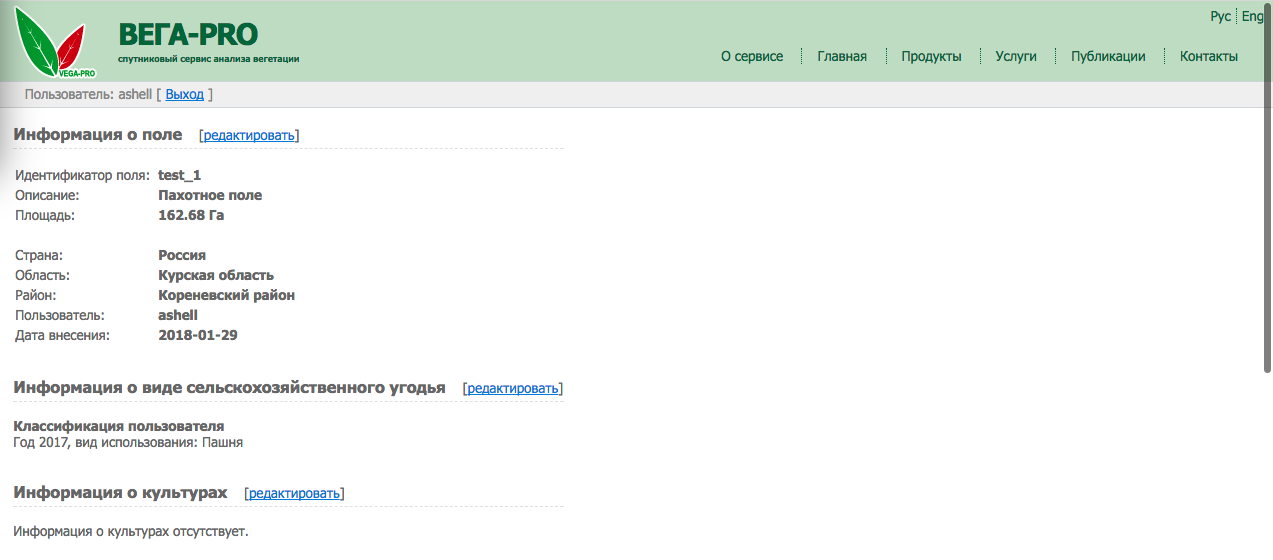Go to the Главная page

point(842,57)
